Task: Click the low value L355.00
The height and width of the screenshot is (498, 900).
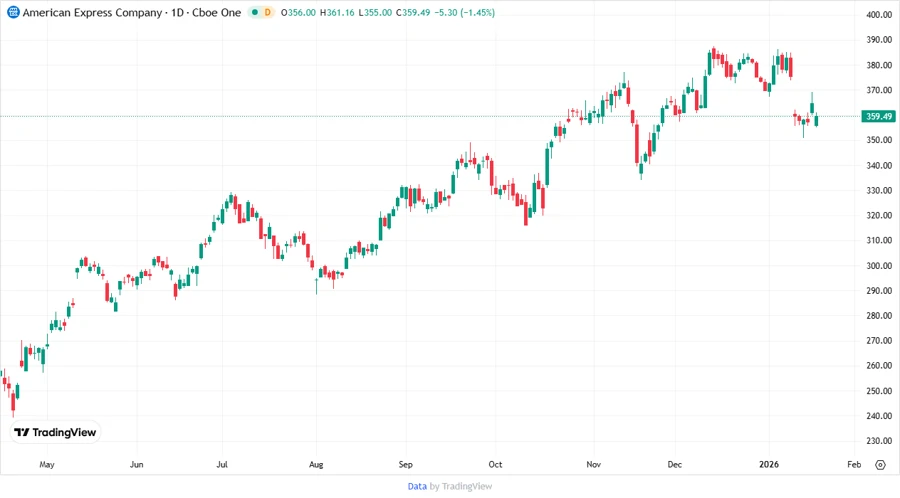Action: coord(375,13)
